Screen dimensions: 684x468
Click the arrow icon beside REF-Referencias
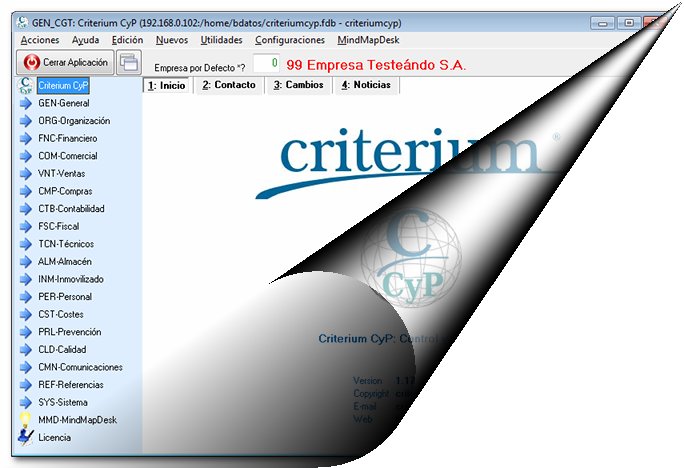26,385
